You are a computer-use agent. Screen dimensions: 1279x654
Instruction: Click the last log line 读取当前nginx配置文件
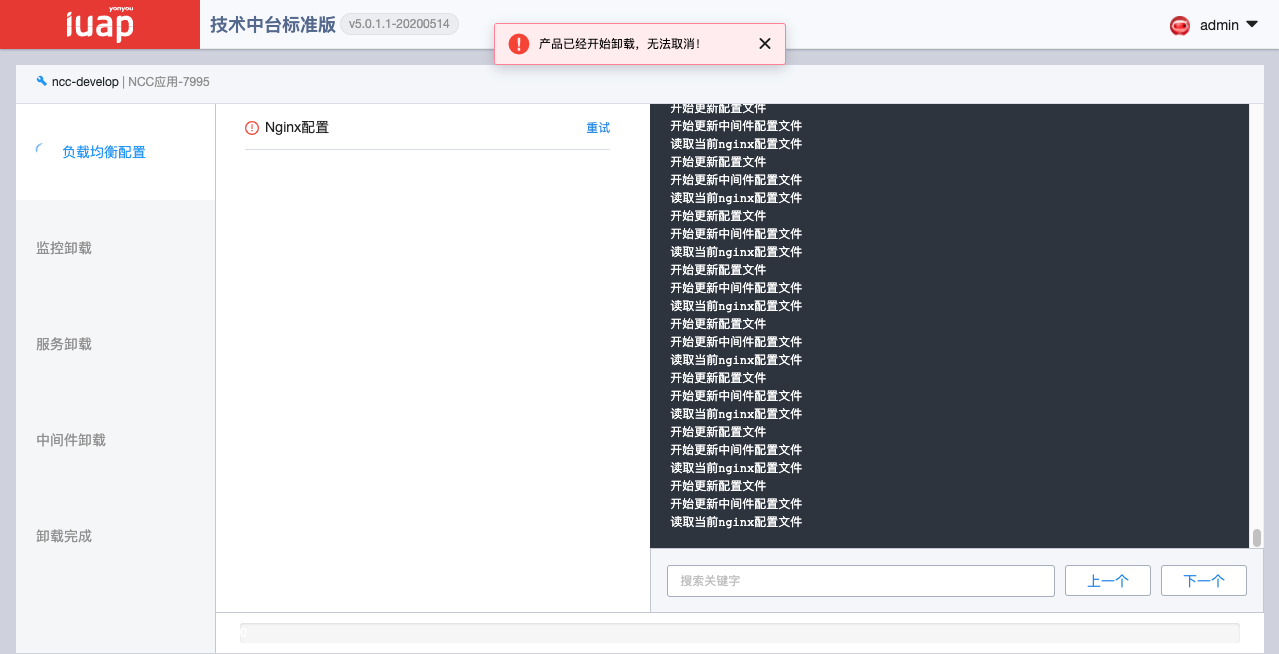click(736, 522)
